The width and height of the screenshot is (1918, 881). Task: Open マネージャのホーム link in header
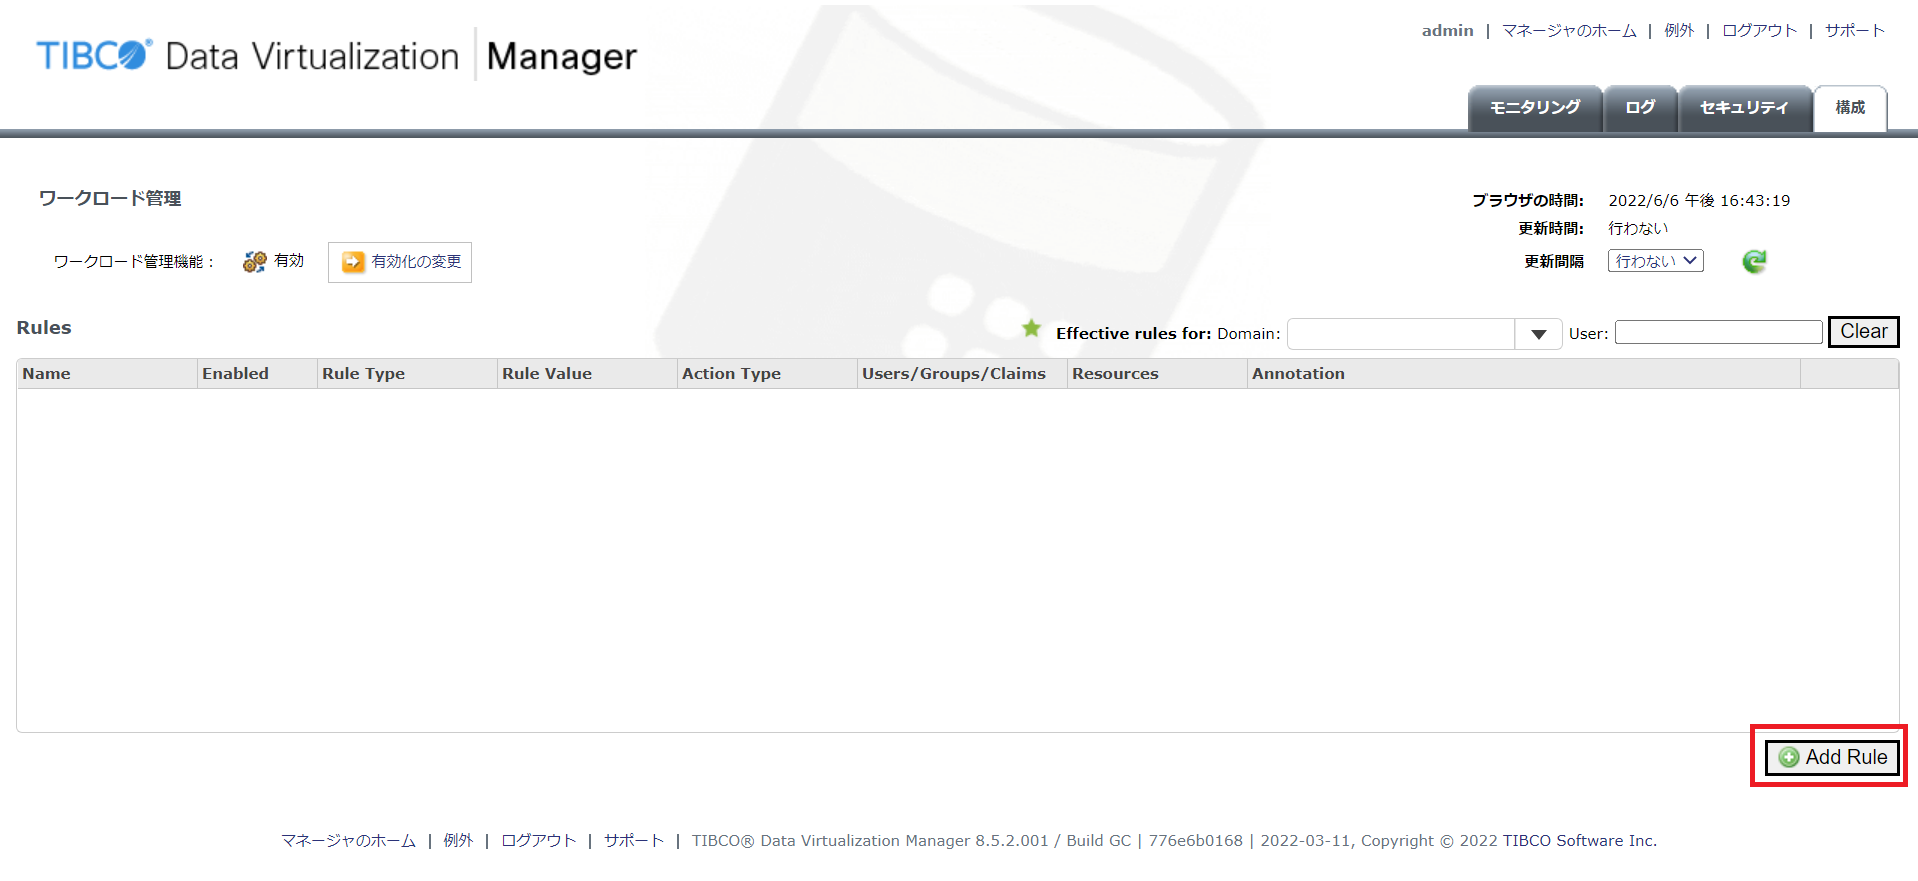1568,31
